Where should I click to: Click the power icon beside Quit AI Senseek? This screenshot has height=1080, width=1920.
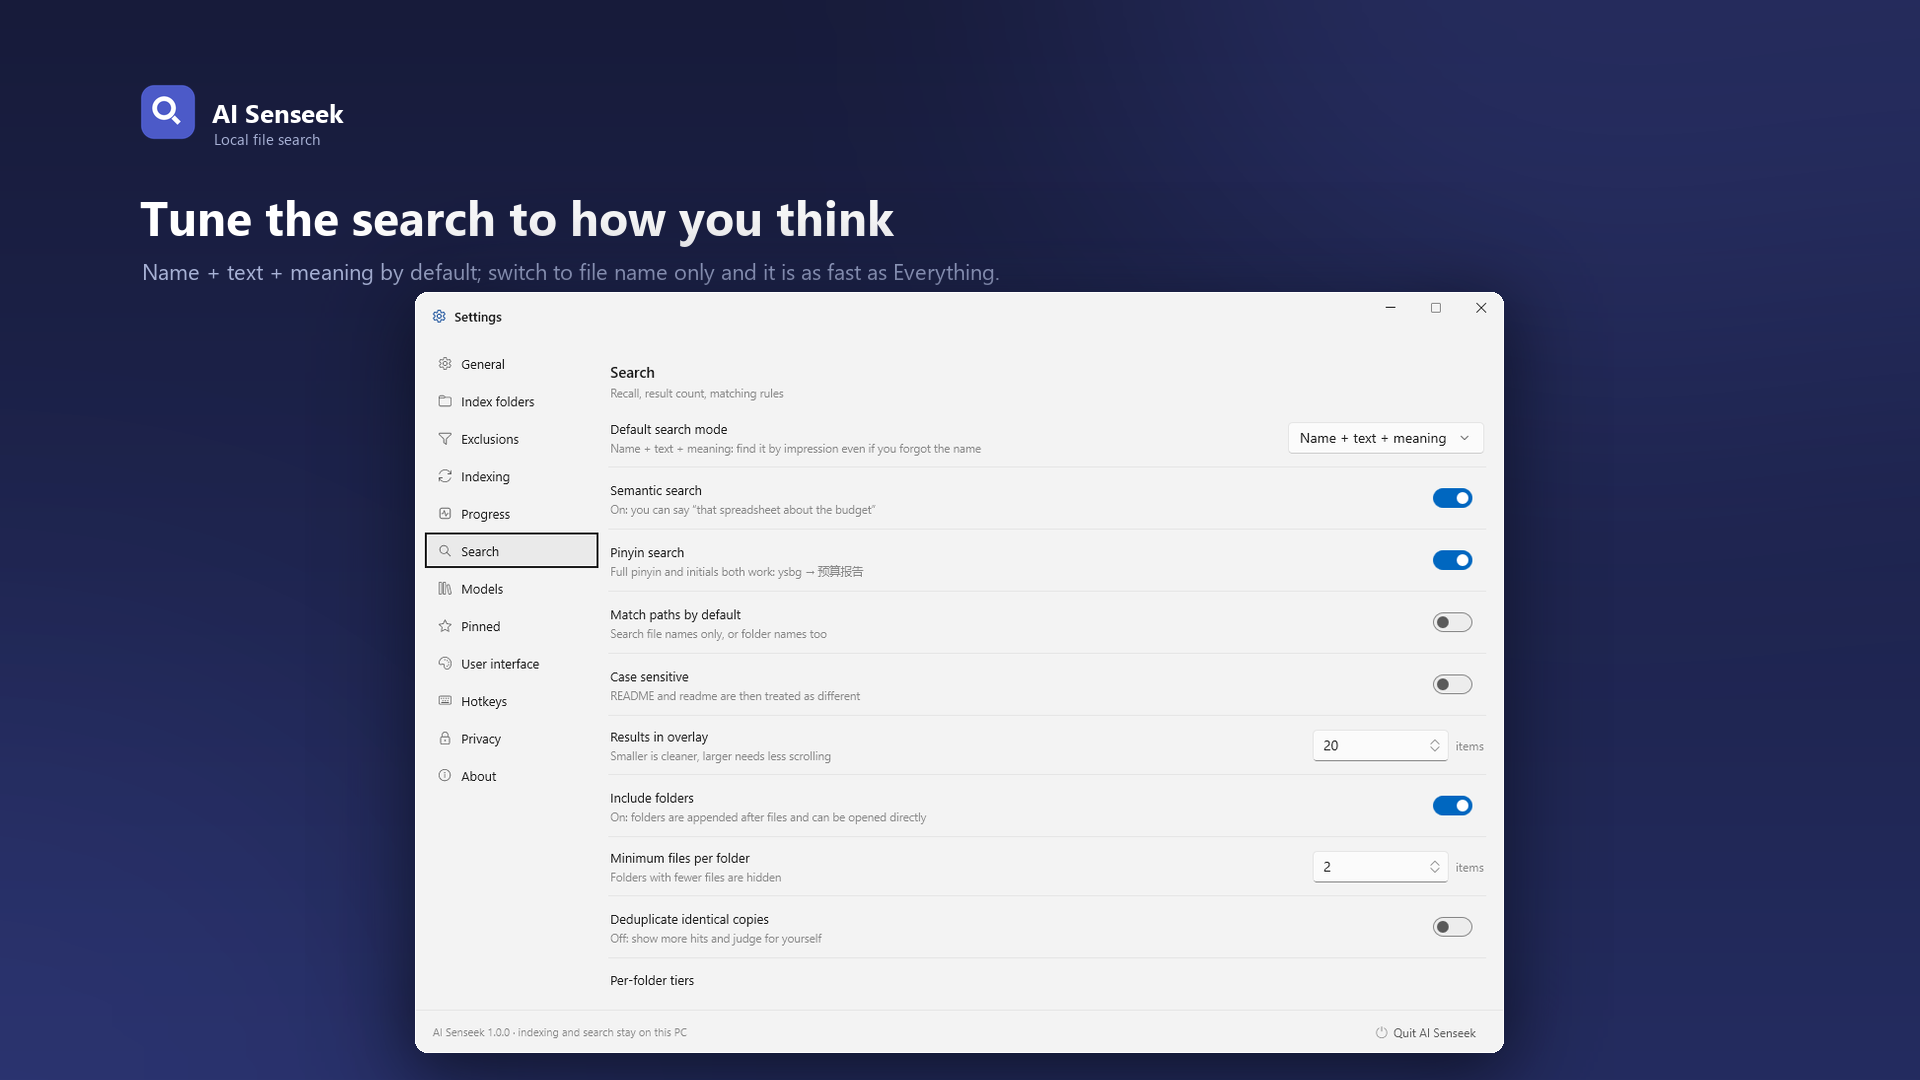click(1381, 1033)
